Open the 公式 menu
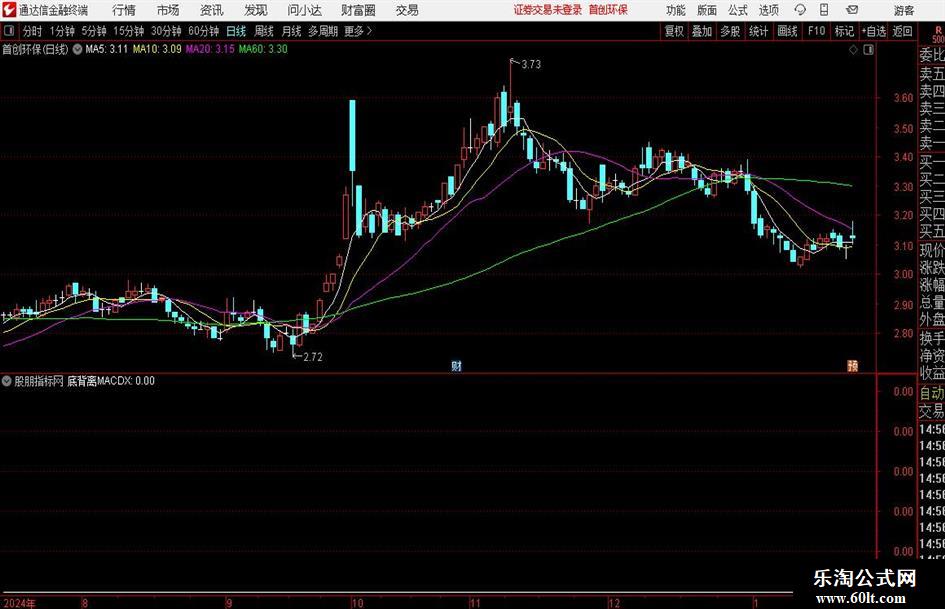Viewport: 945px width, 609px height. (x=738, y=10)
